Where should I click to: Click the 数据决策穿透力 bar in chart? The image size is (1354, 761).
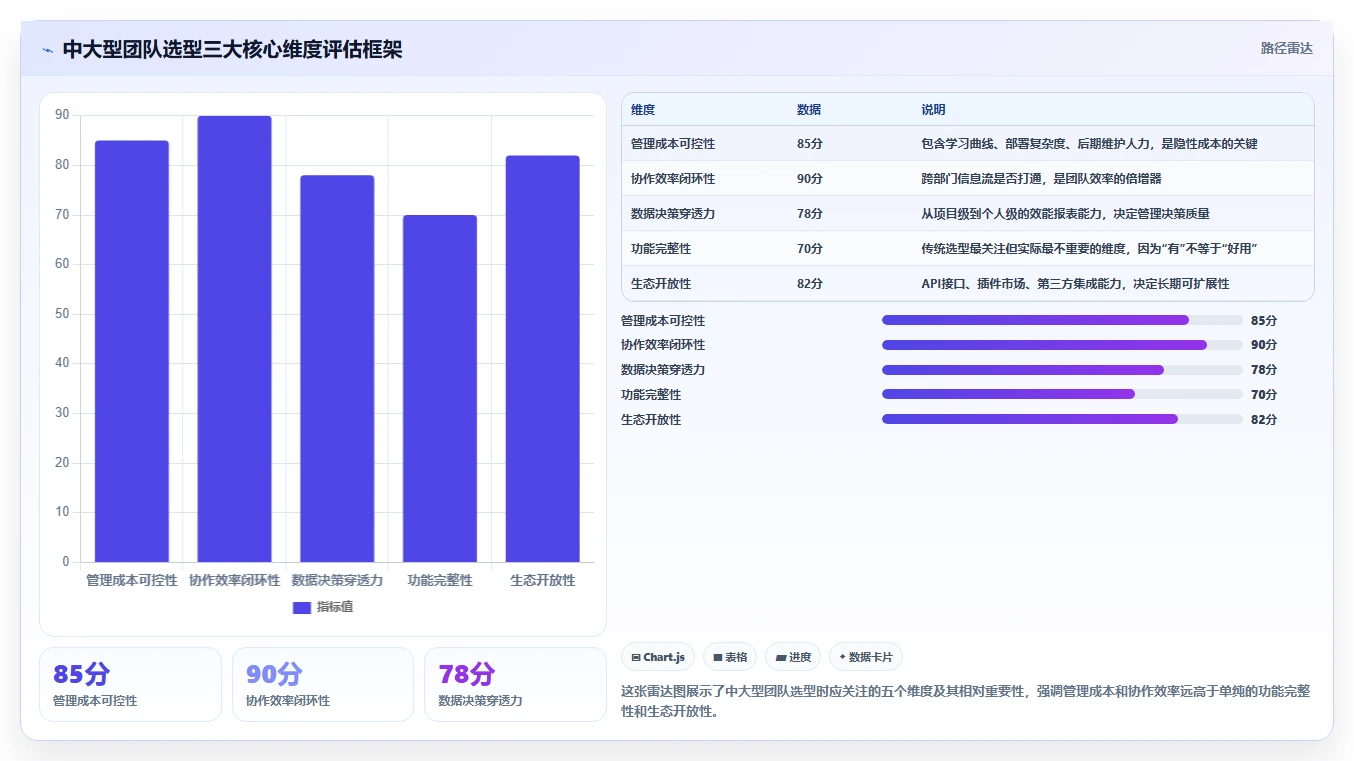(x=337, y=369)
